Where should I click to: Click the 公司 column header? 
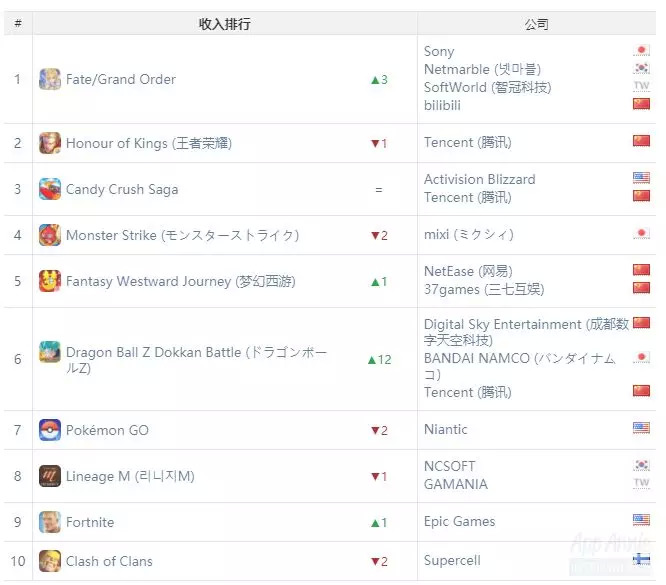coord(536,24)
